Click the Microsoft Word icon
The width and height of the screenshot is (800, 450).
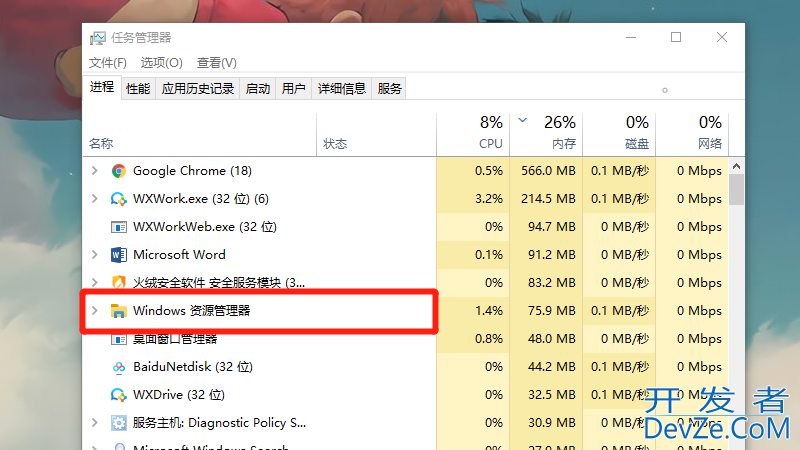[x=119, y=255]
